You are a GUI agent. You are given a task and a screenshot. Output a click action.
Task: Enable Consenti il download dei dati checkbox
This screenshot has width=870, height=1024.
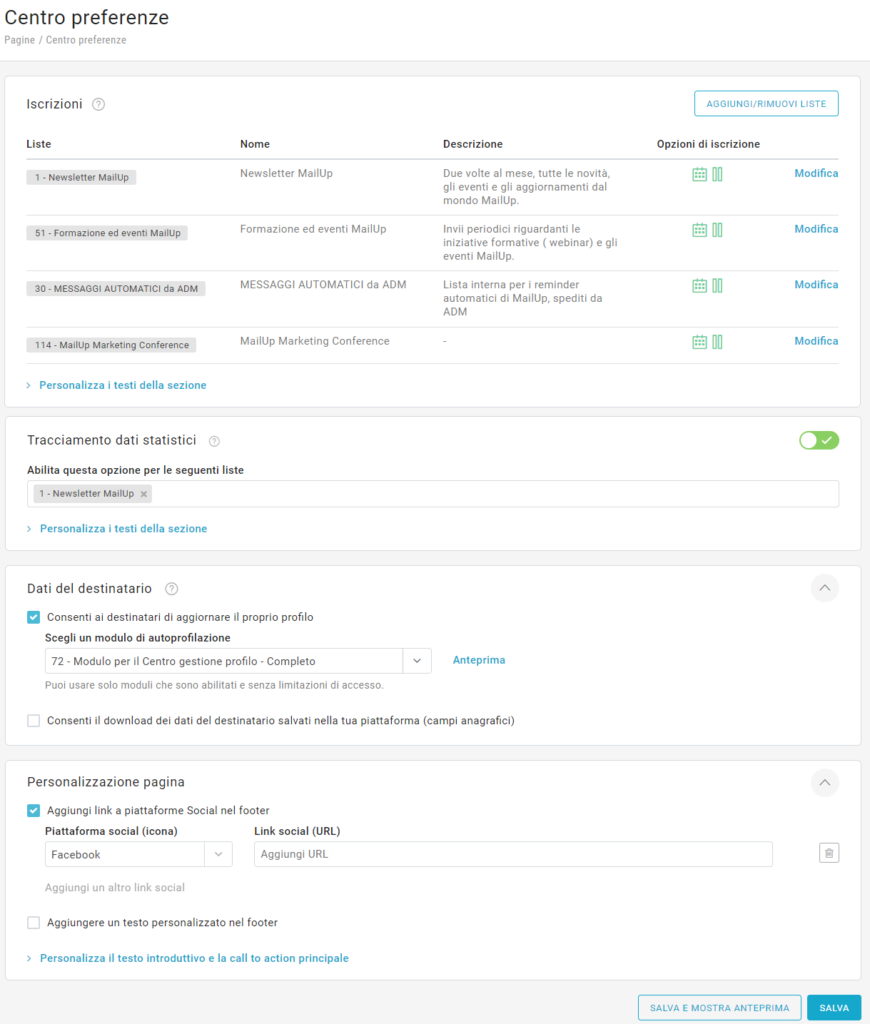[34, 720]
